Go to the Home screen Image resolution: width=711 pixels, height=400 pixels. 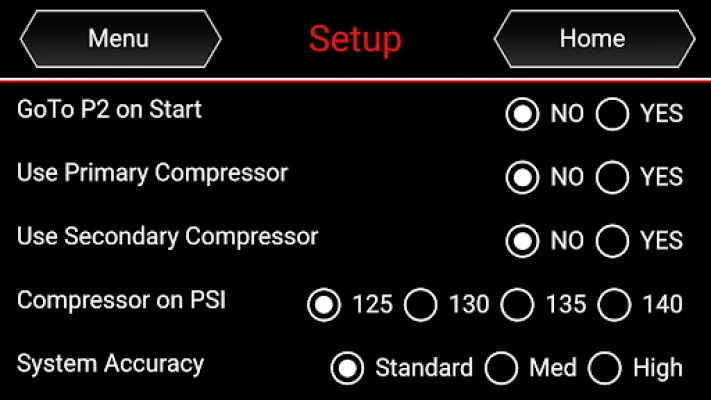pos(592,39)
